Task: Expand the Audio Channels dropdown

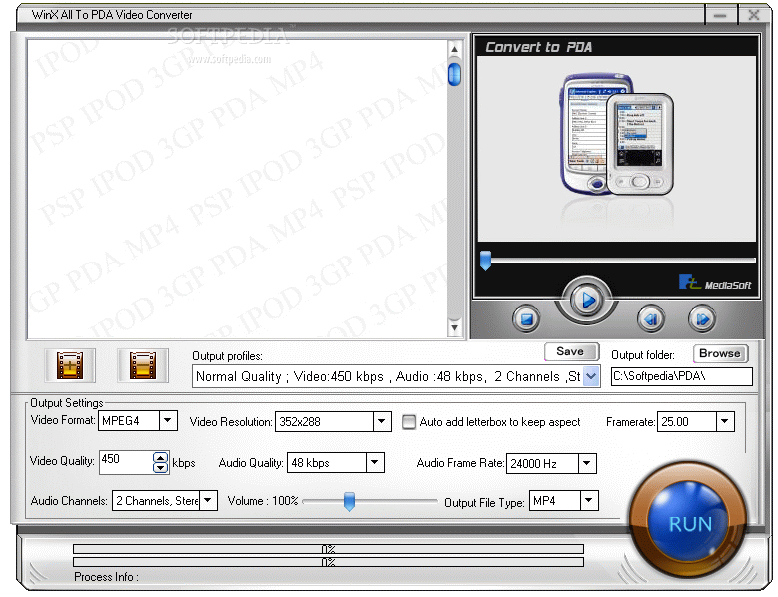Action: [208, 500]
